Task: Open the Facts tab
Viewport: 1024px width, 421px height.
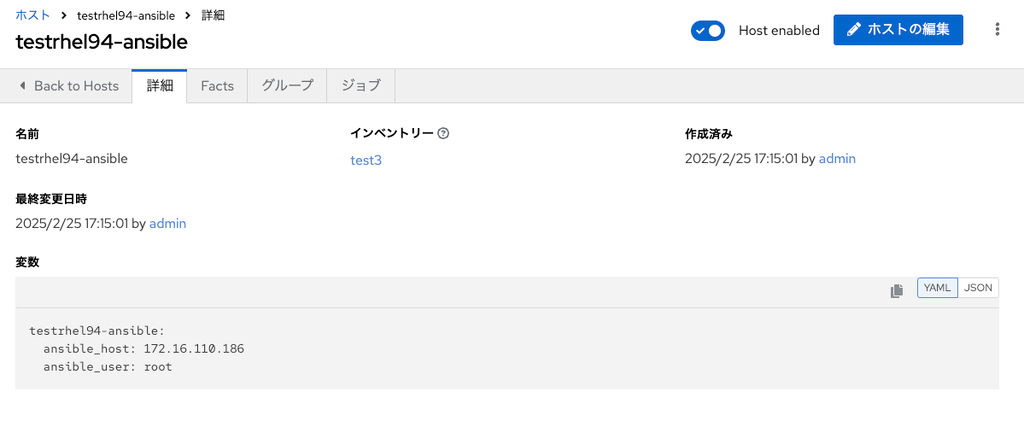Action: (217, 86)
